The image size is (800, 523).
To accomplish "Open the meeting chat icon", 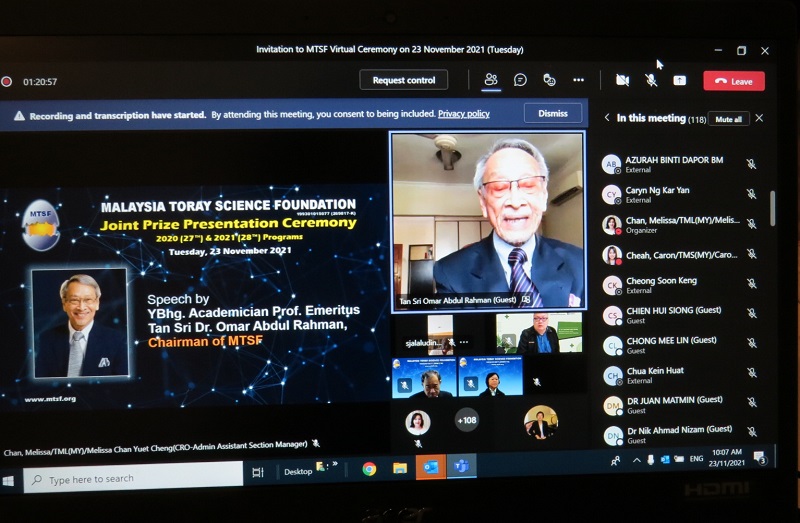I will (520, 80).
